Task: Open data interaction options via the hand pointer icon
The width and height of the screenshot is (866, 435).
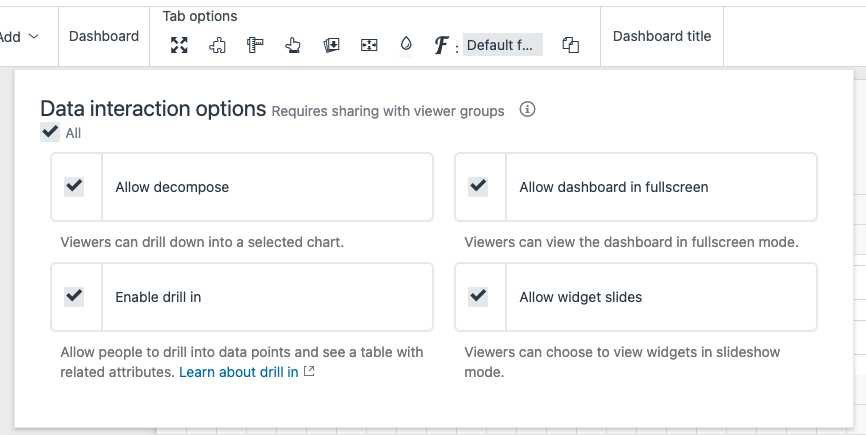Action: point(293,45)
